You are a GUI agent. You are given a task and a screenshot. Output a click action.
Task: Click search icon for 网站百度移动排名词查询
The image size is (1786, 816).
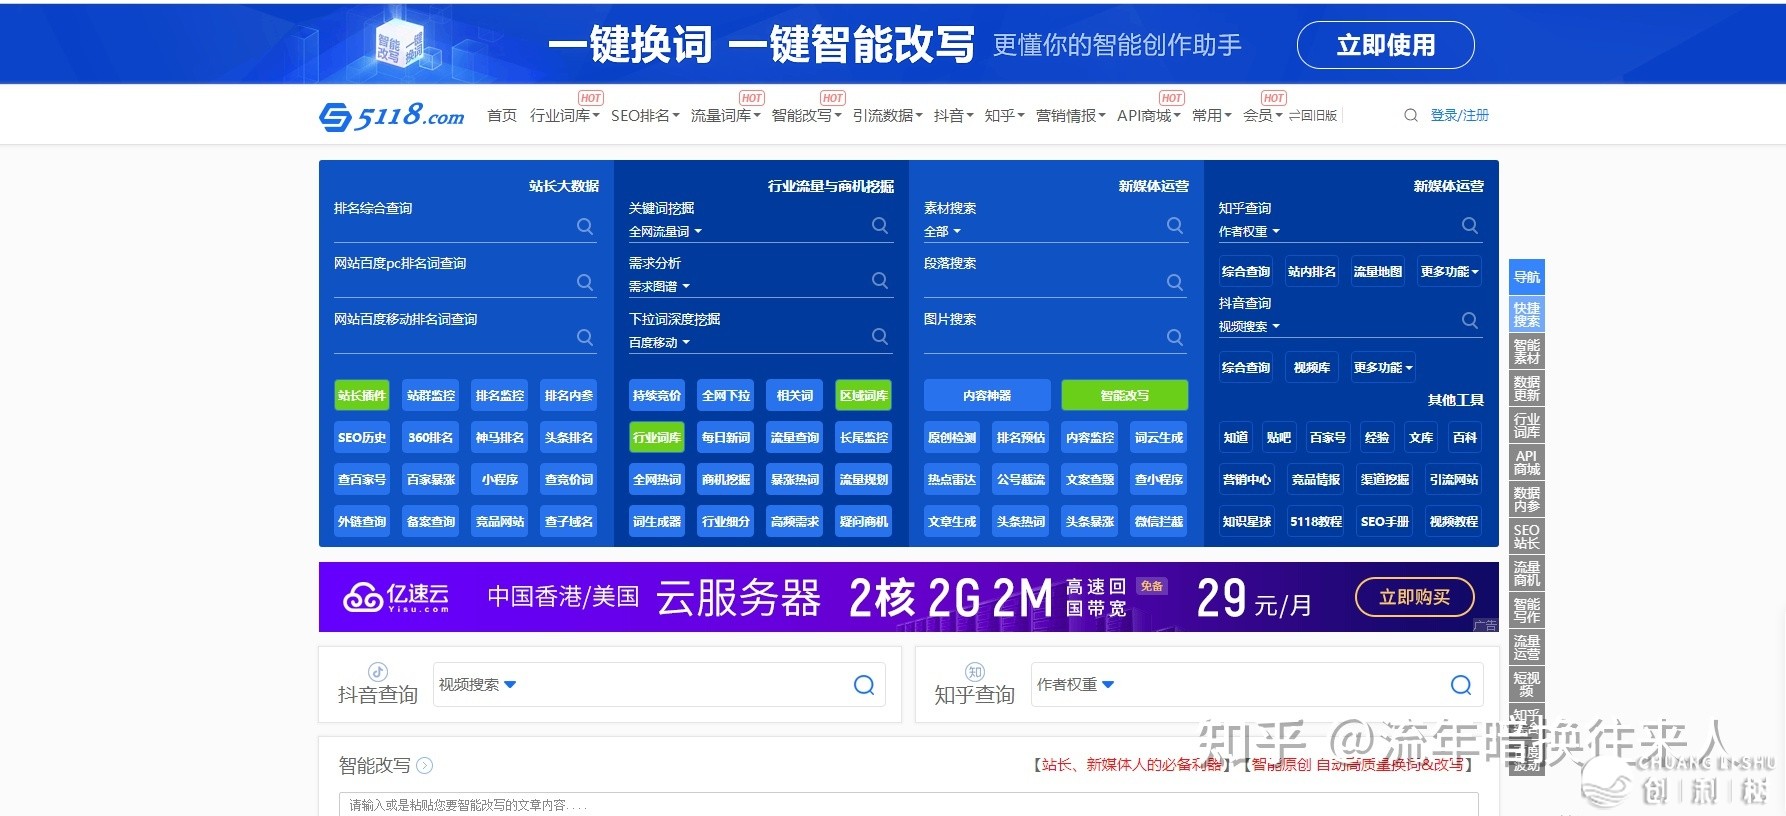click(x=585, y=337)
